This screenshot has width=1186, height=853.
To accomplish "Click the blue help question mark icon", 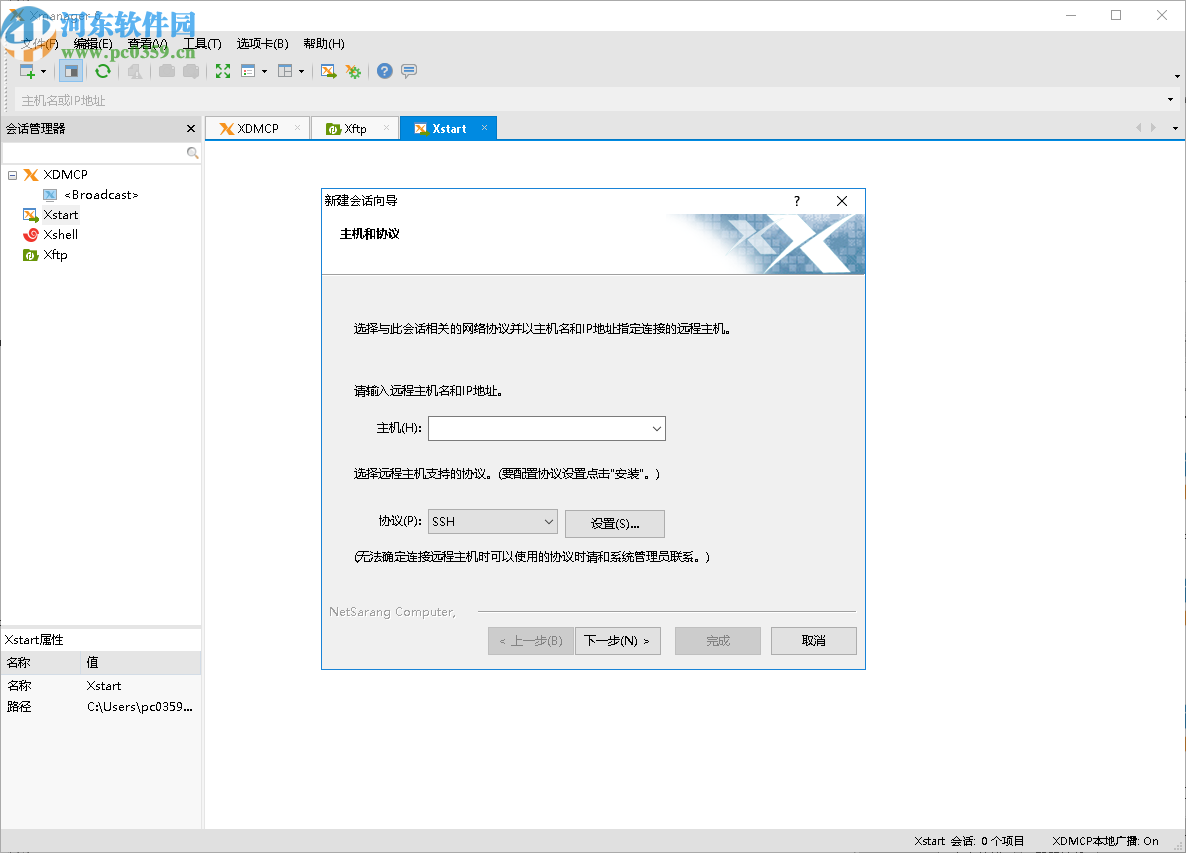I will (384, 71).
